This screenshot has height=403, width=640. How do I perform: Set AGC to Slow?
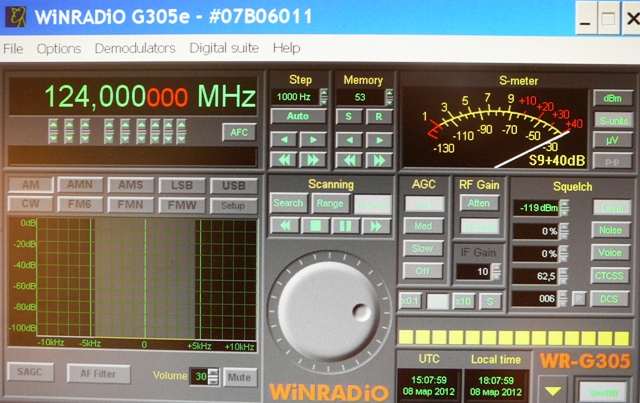coord(423,248)
